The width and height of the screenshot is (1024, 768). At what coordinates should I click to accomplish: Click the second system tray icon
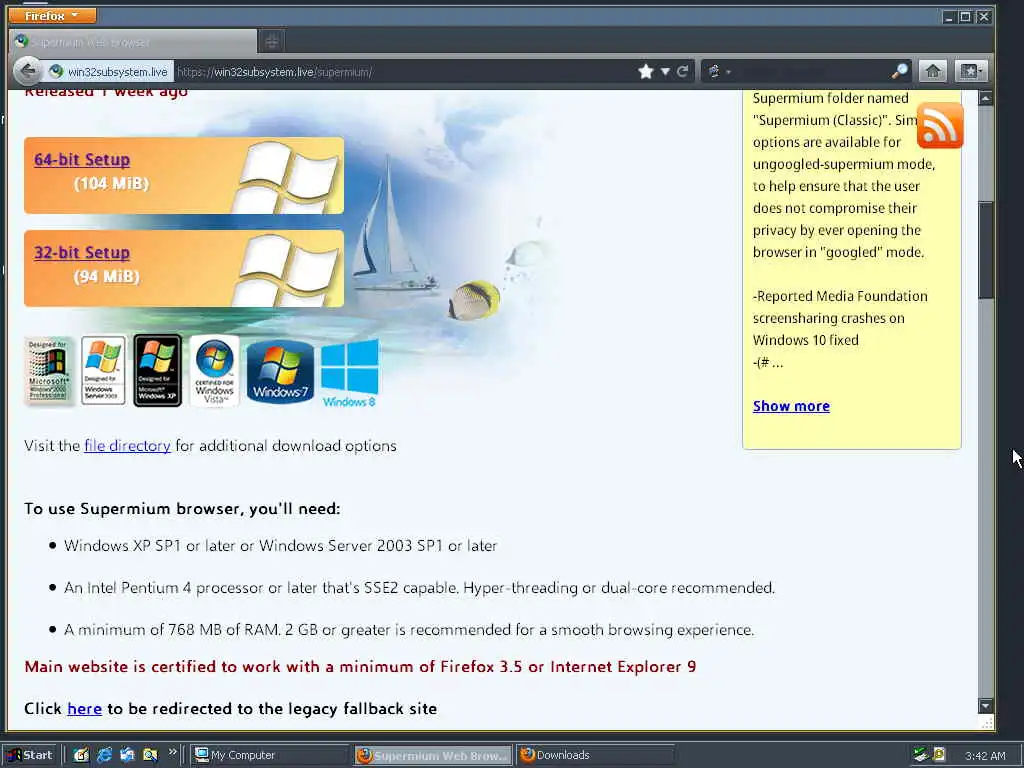tap(939, 755)
